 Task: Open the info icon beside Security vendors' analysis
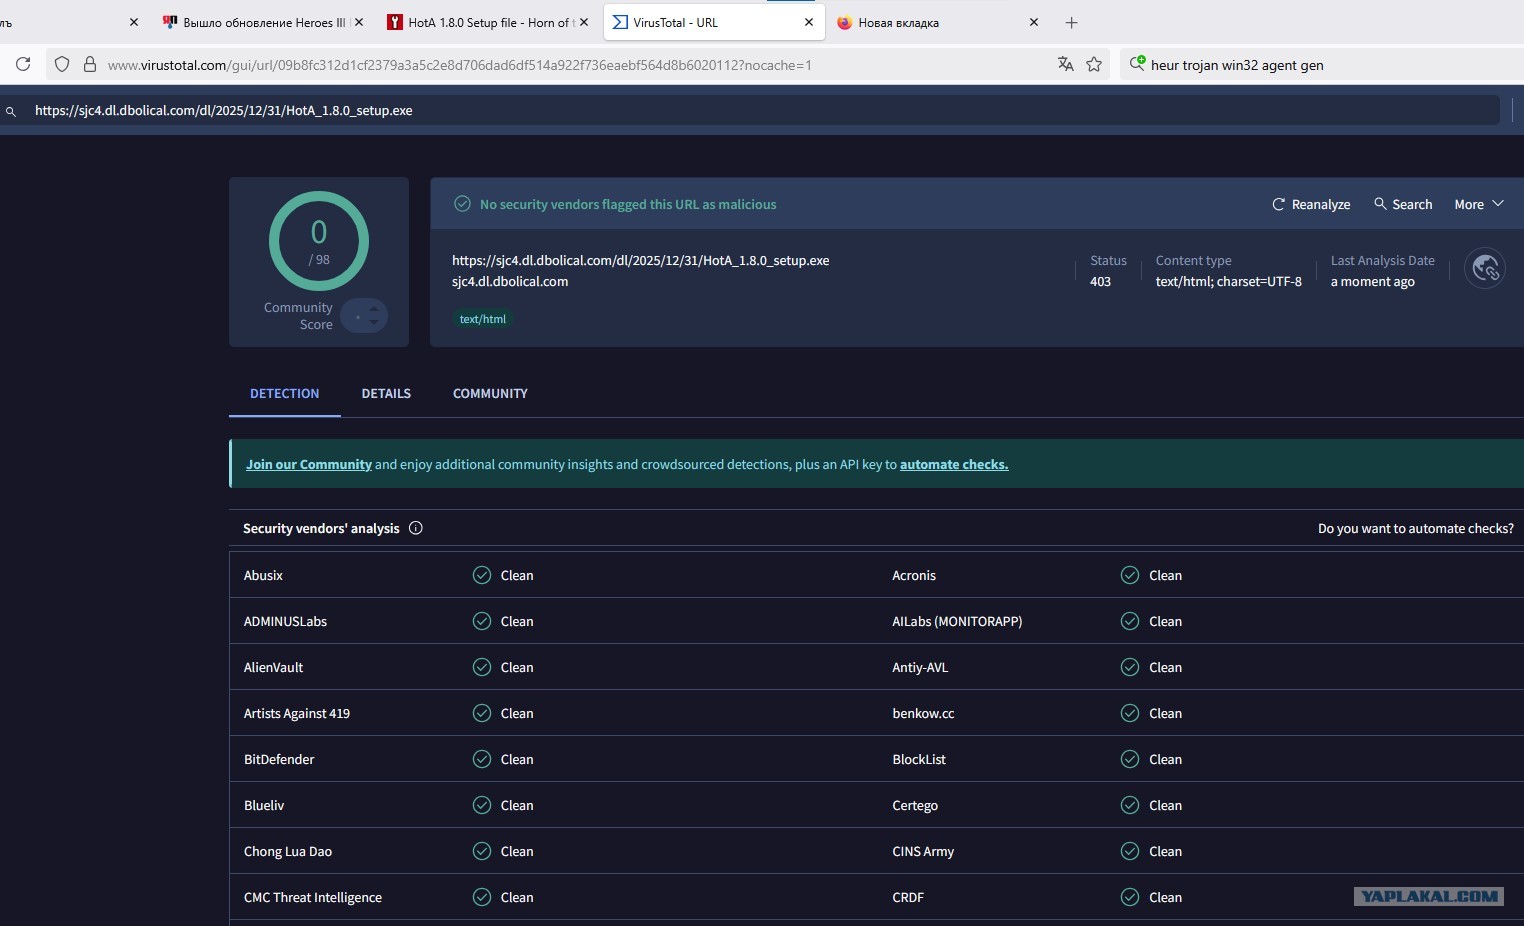[x=416, y=528]
